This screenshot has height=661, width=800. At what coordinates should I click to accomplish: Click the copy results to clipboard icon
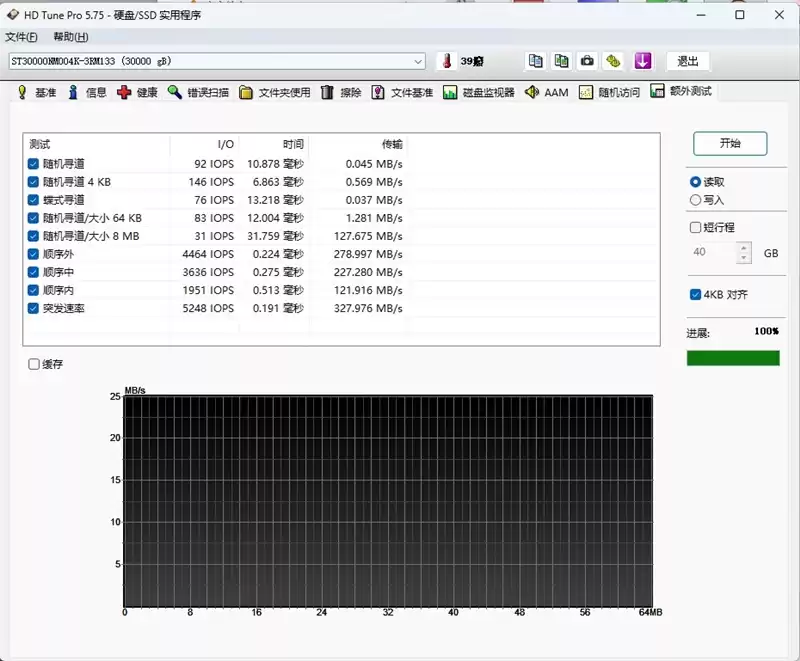(x=536, y=61)
